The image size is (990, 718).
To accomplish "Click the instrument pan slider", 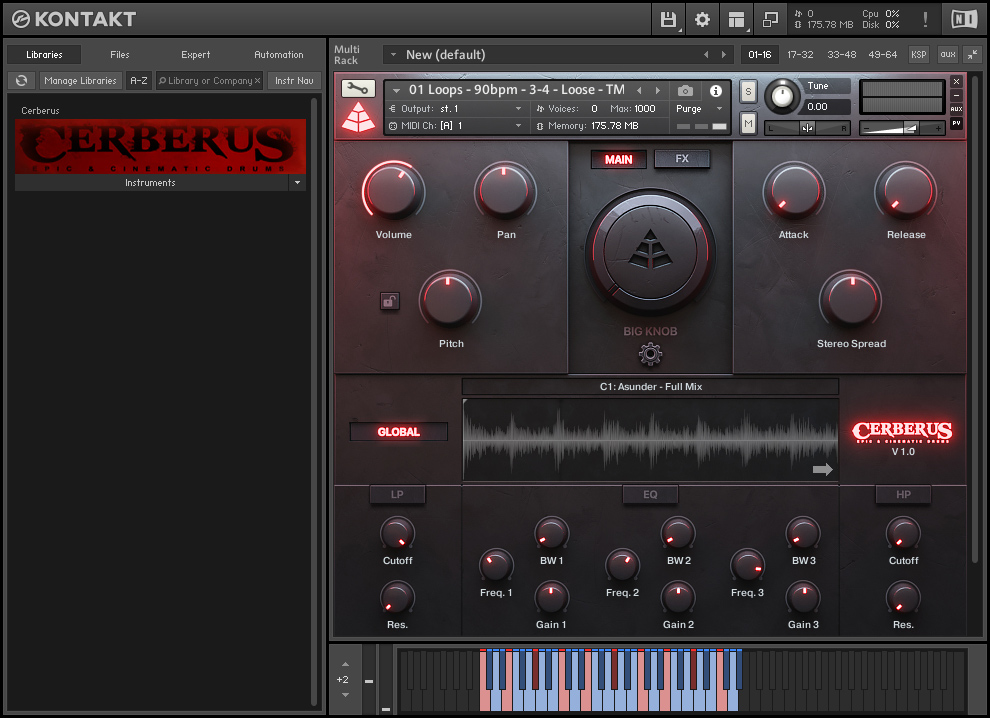I will [x=808, y=128].
